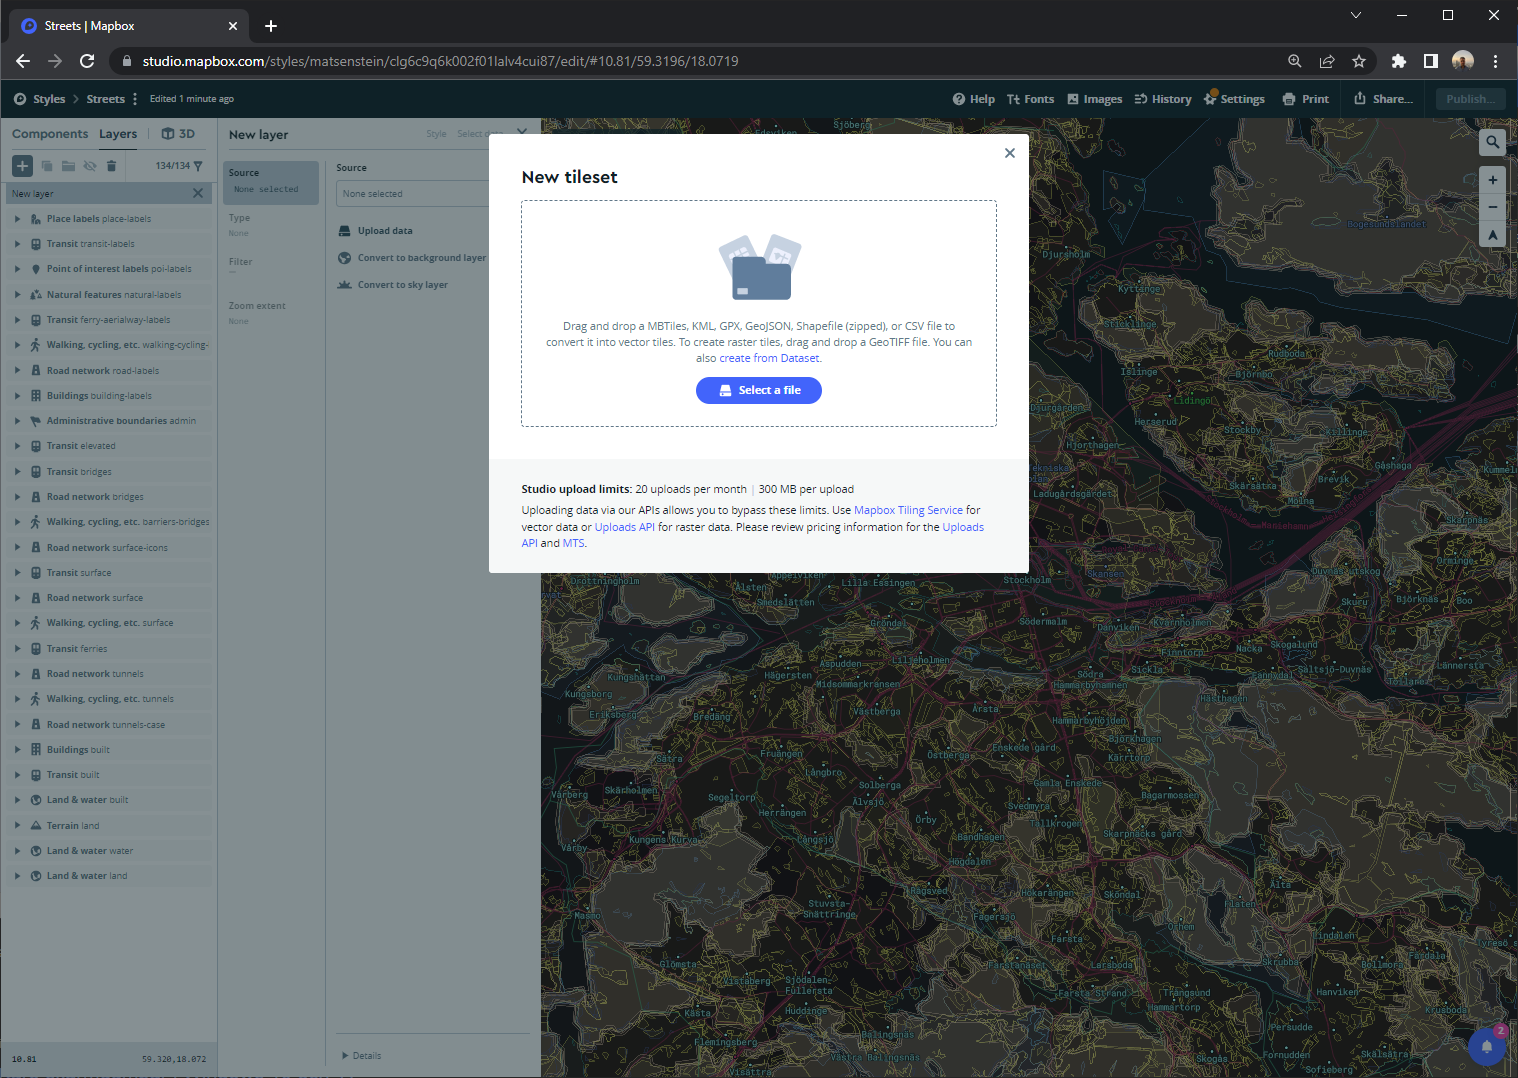Click the Buildings built layer icon

tap(36, 750)
